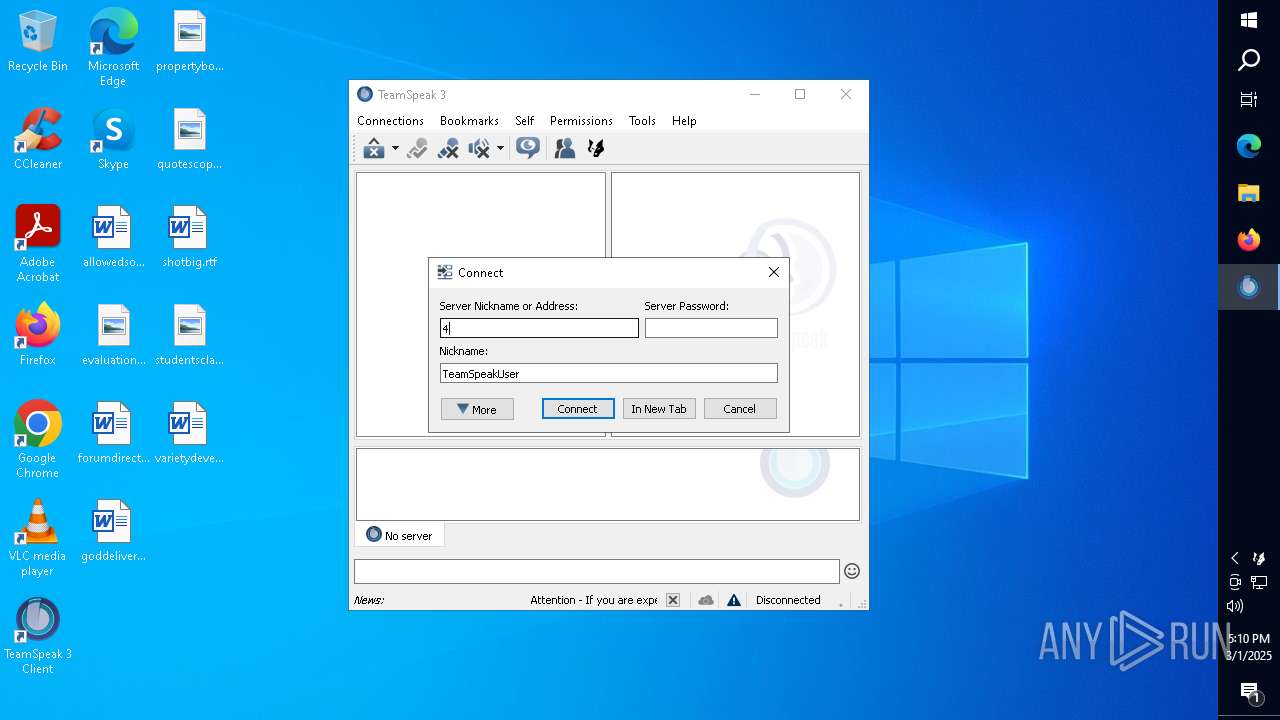The image size is (1280, 720).
Task: Select the studentscla... image file on desktop
Action: (189, 335)
